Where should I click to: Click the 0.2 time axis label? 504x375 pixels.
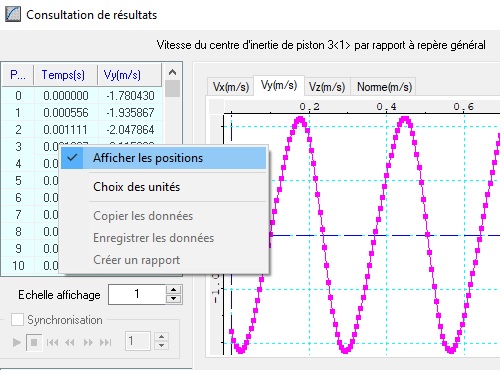pos(309,107)
